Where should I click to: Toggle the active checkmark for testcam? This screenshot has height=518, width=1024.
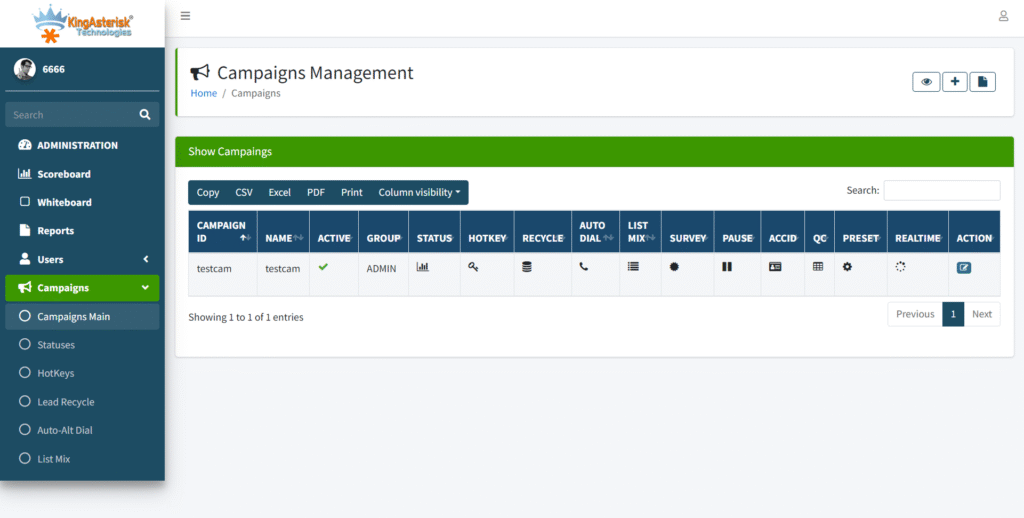point(323,267)
